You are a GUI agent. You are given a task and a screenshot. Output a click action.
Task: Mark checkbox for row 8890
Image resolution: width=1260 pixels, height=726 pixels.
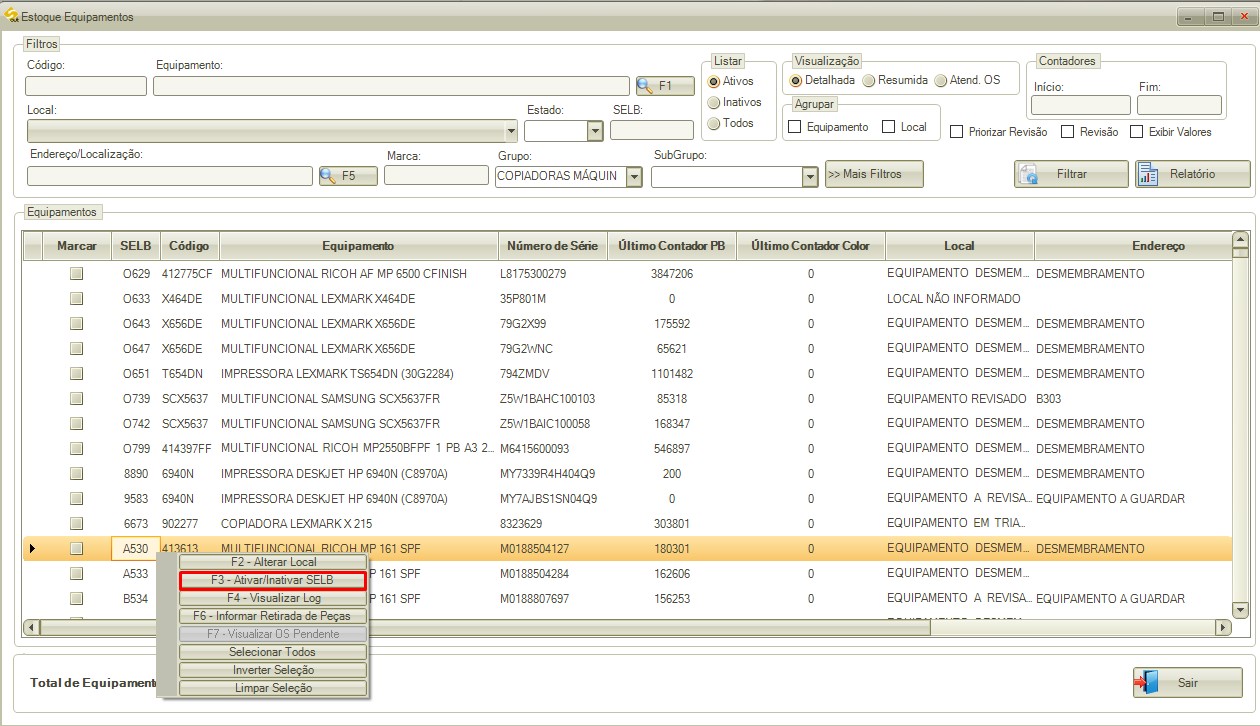pos(76,474)
